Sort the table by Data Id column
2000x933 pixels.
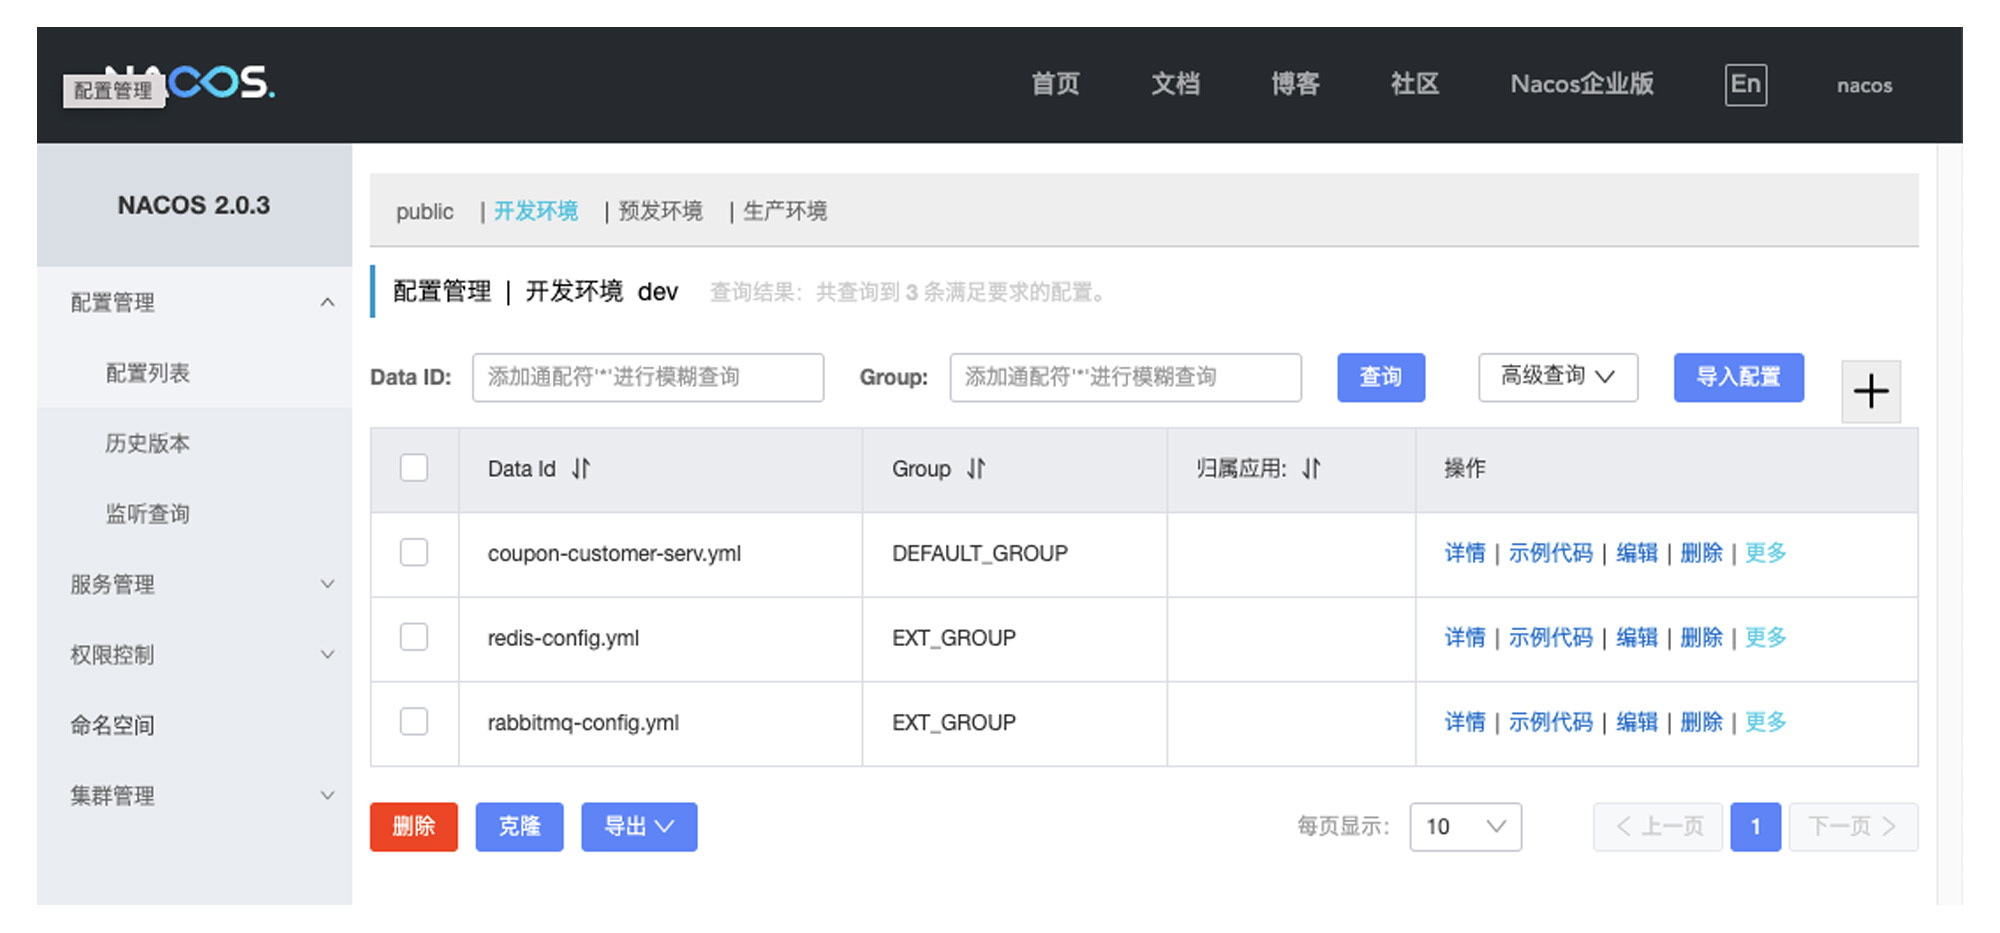[x=581, y=468]
